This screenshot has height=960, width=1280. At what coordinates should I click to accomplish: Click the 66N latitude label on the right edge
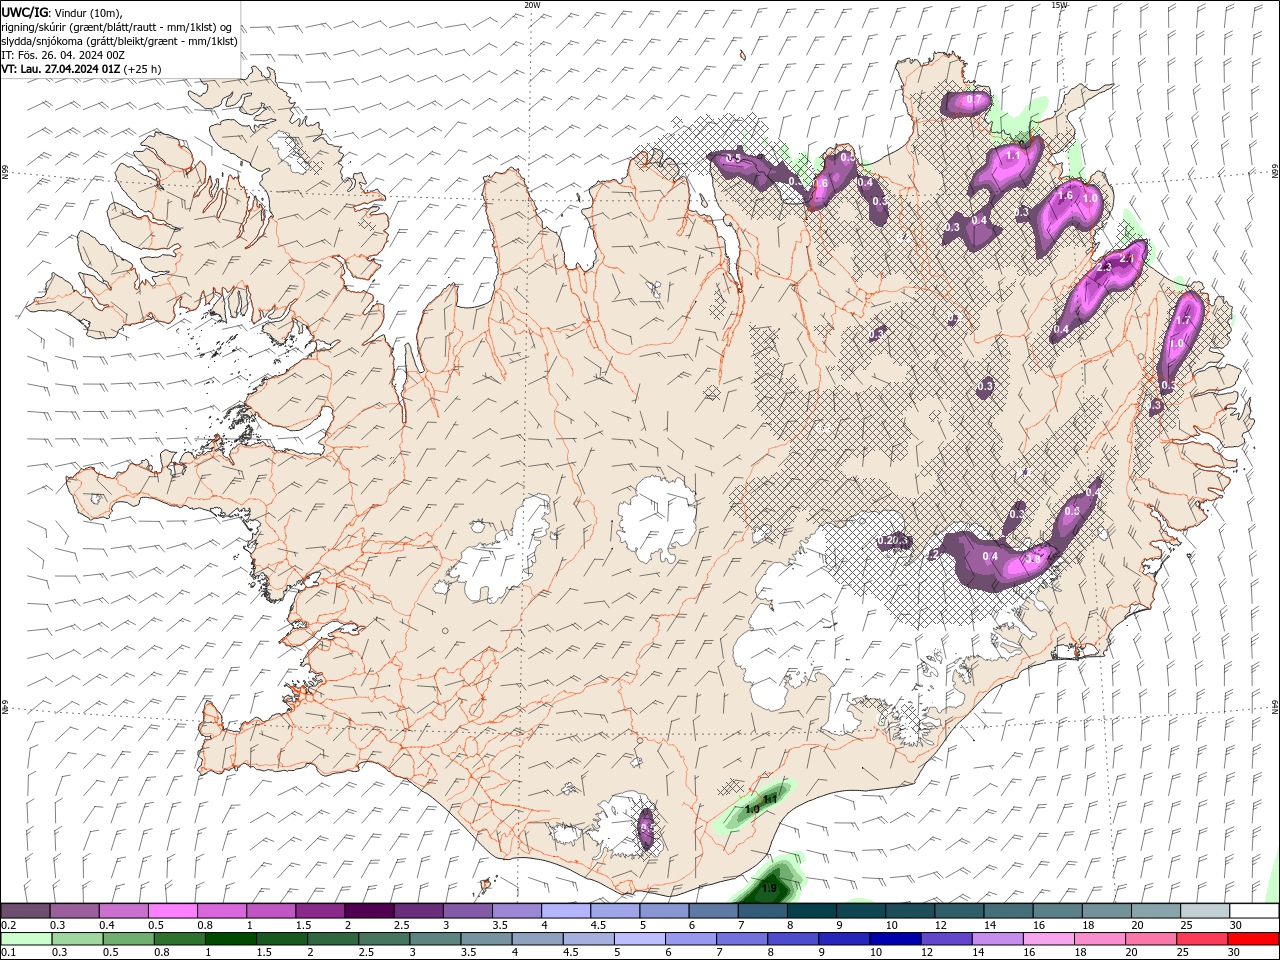point(1275,172)
